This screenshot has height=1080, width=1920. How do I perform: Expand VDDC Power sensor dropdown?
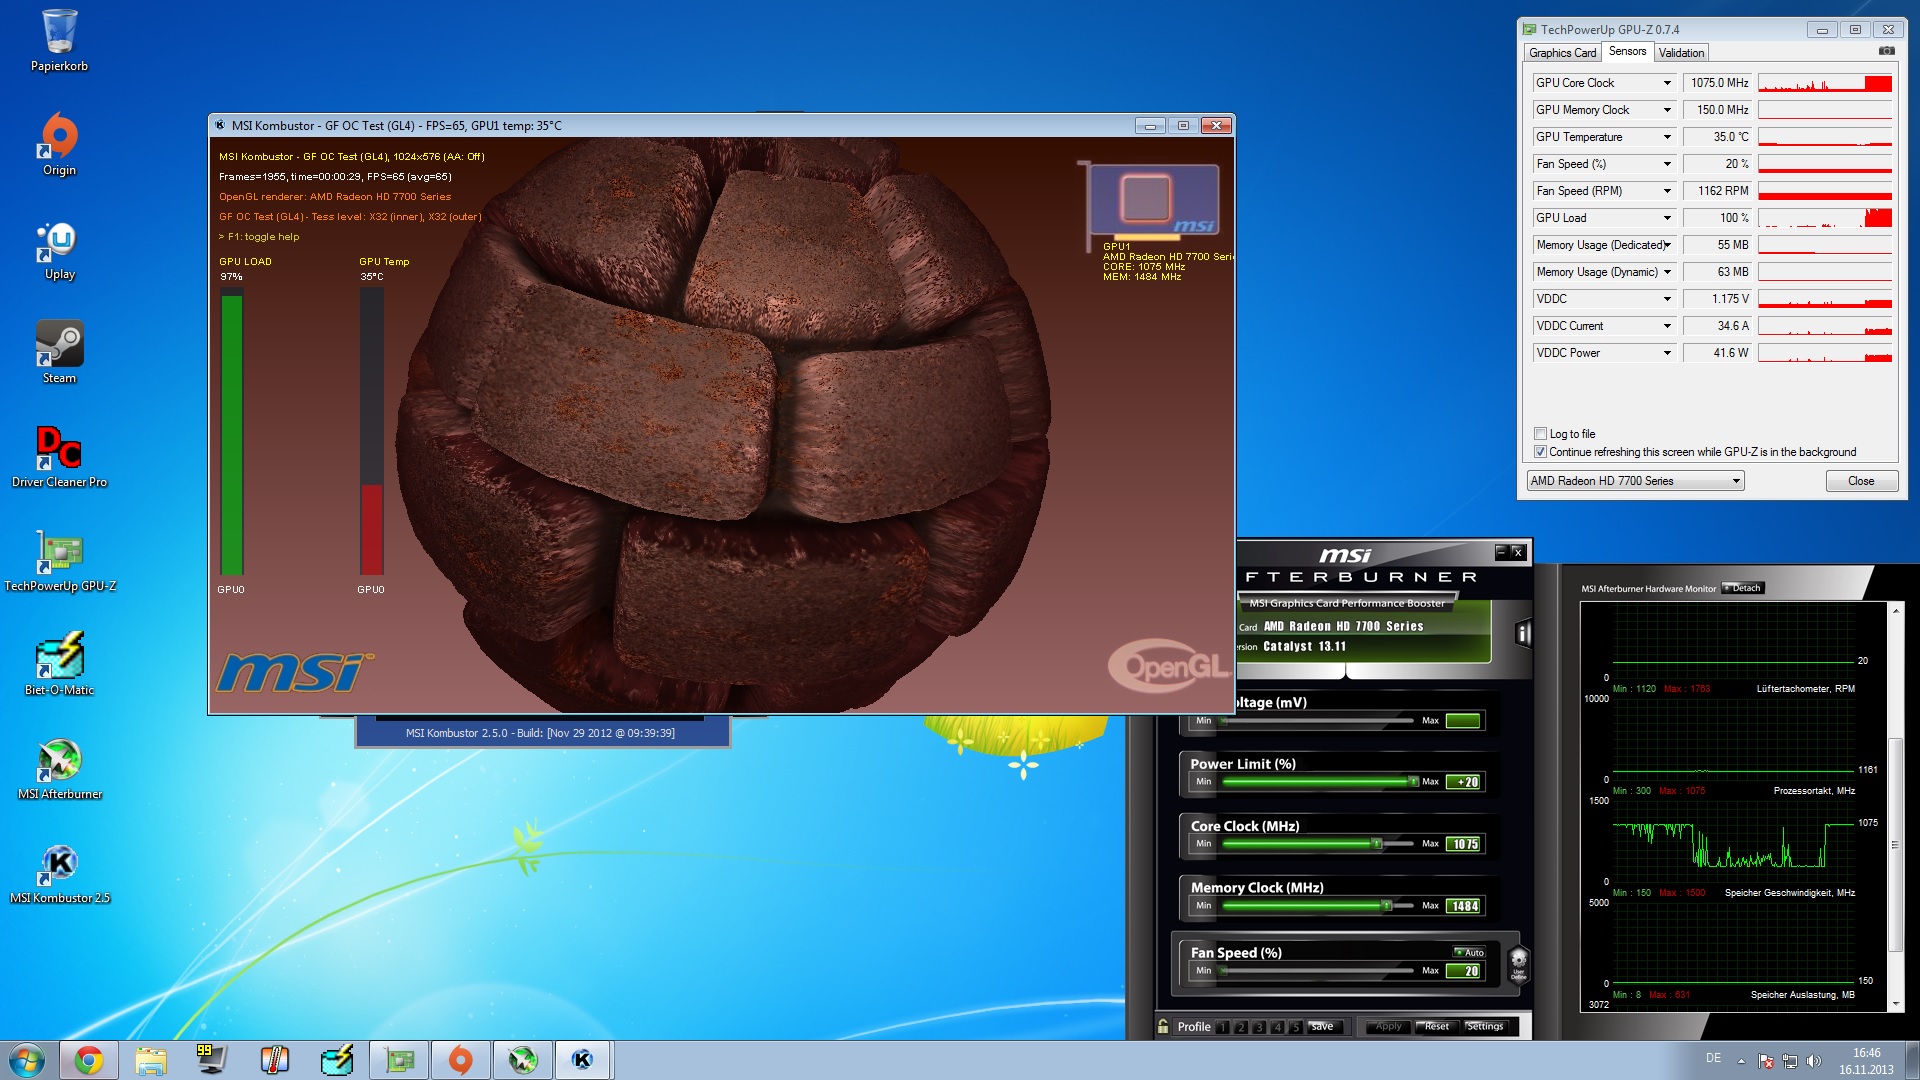(1667, 353)
